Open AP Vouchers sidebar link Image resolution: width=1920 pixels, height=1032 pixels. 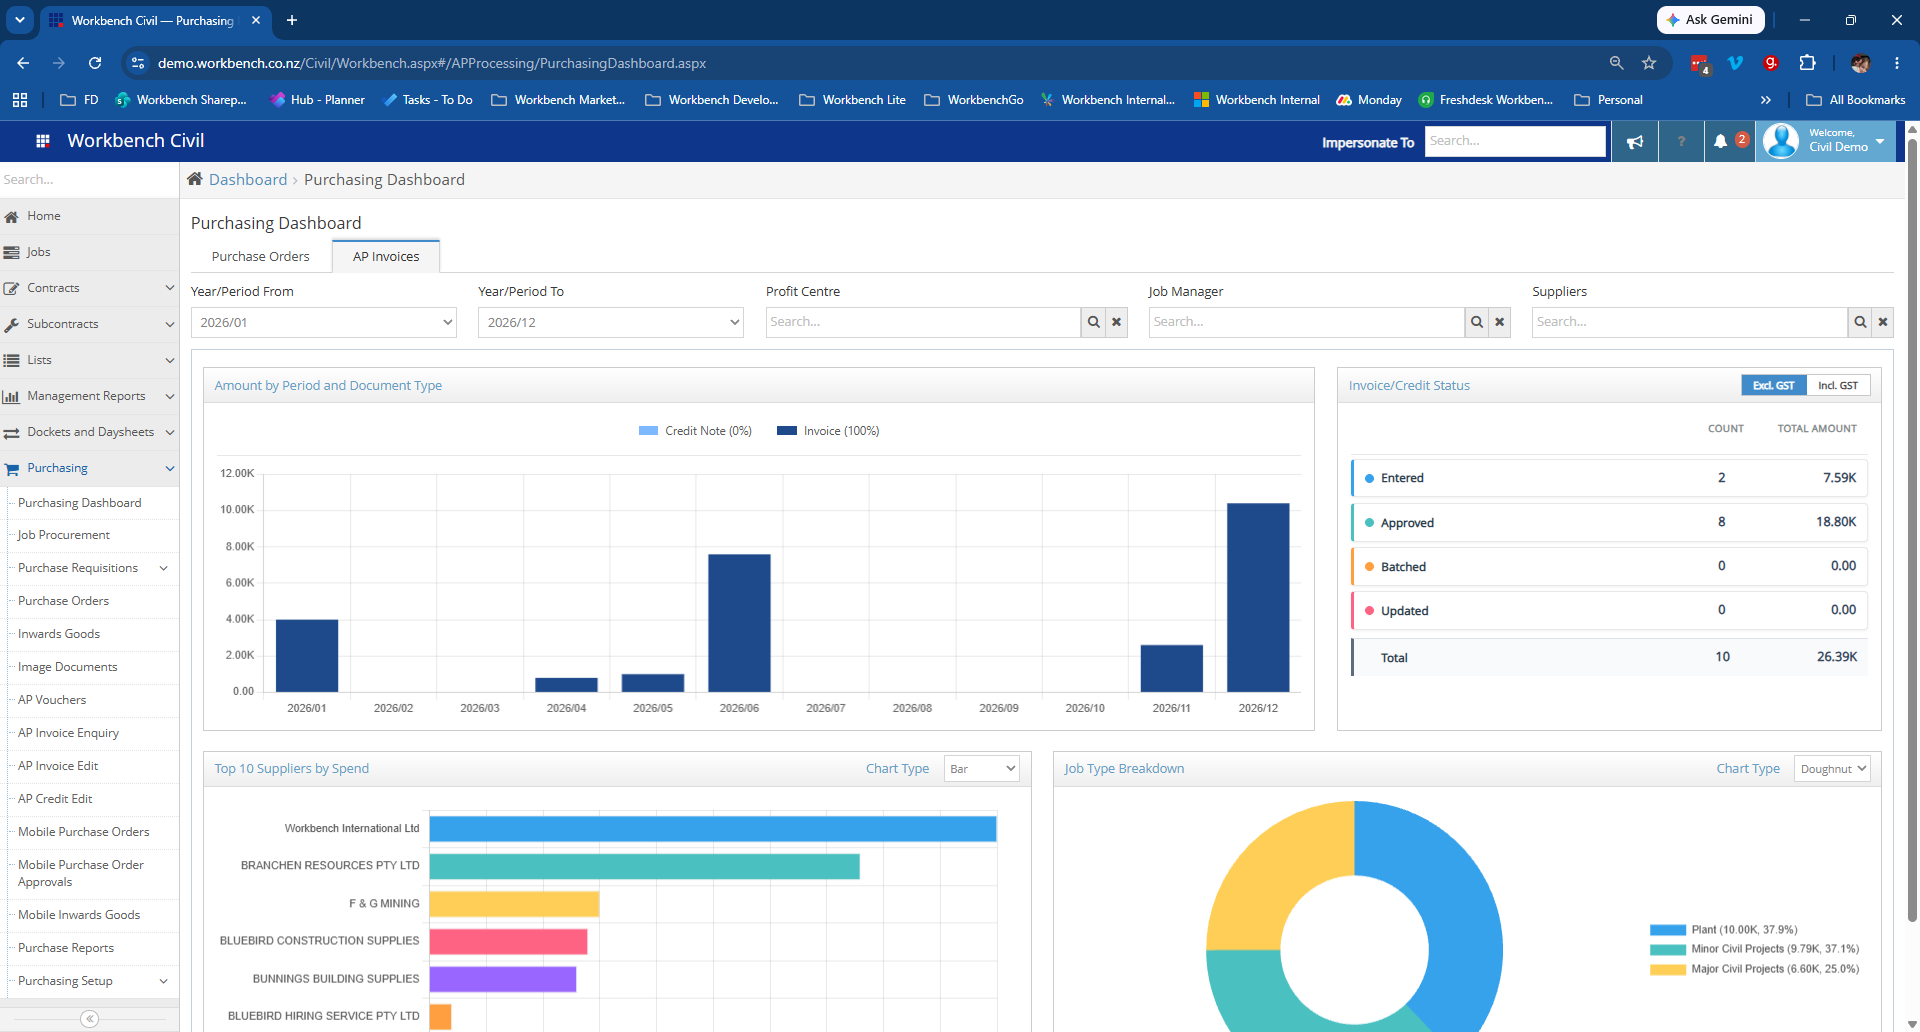click(x=52, y=700)
